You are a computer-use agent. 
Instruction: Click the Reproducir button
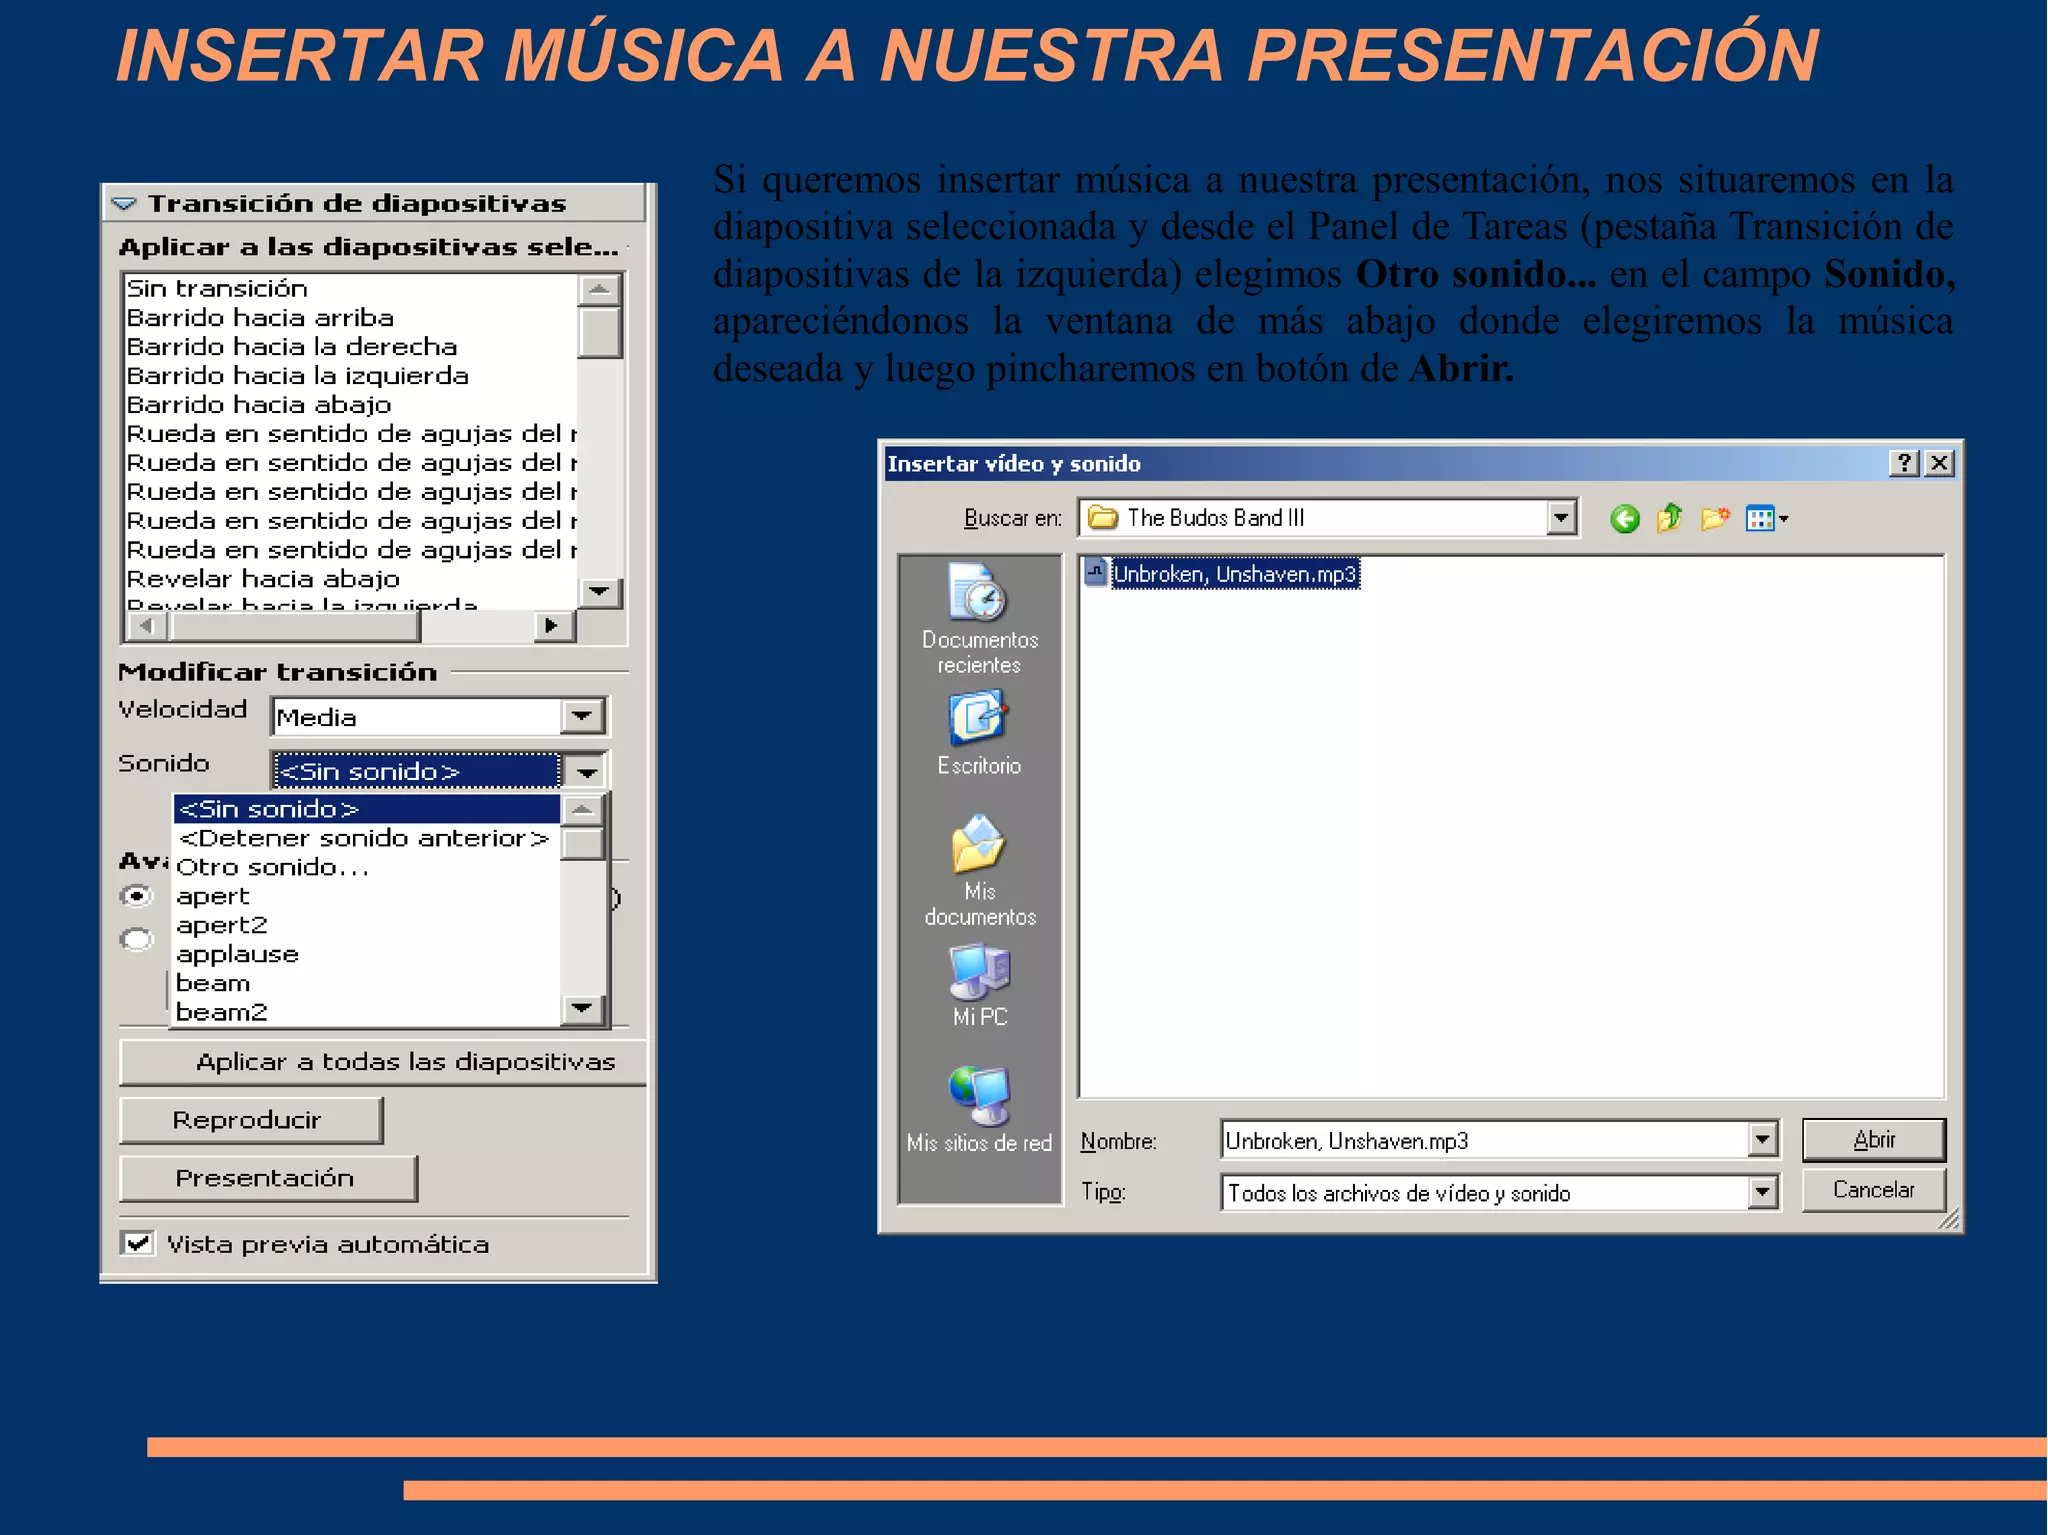coord(251,1120)
